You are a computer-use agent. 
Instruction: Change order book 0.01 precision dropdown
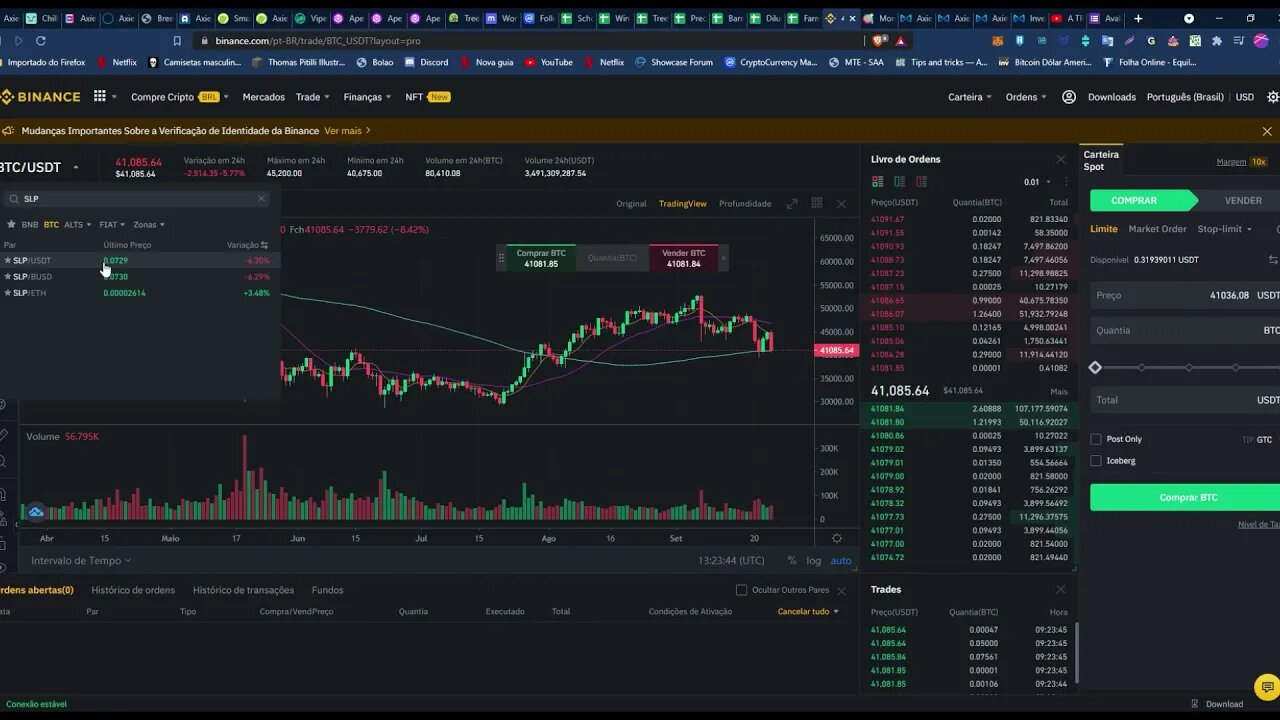[1037, 182]
